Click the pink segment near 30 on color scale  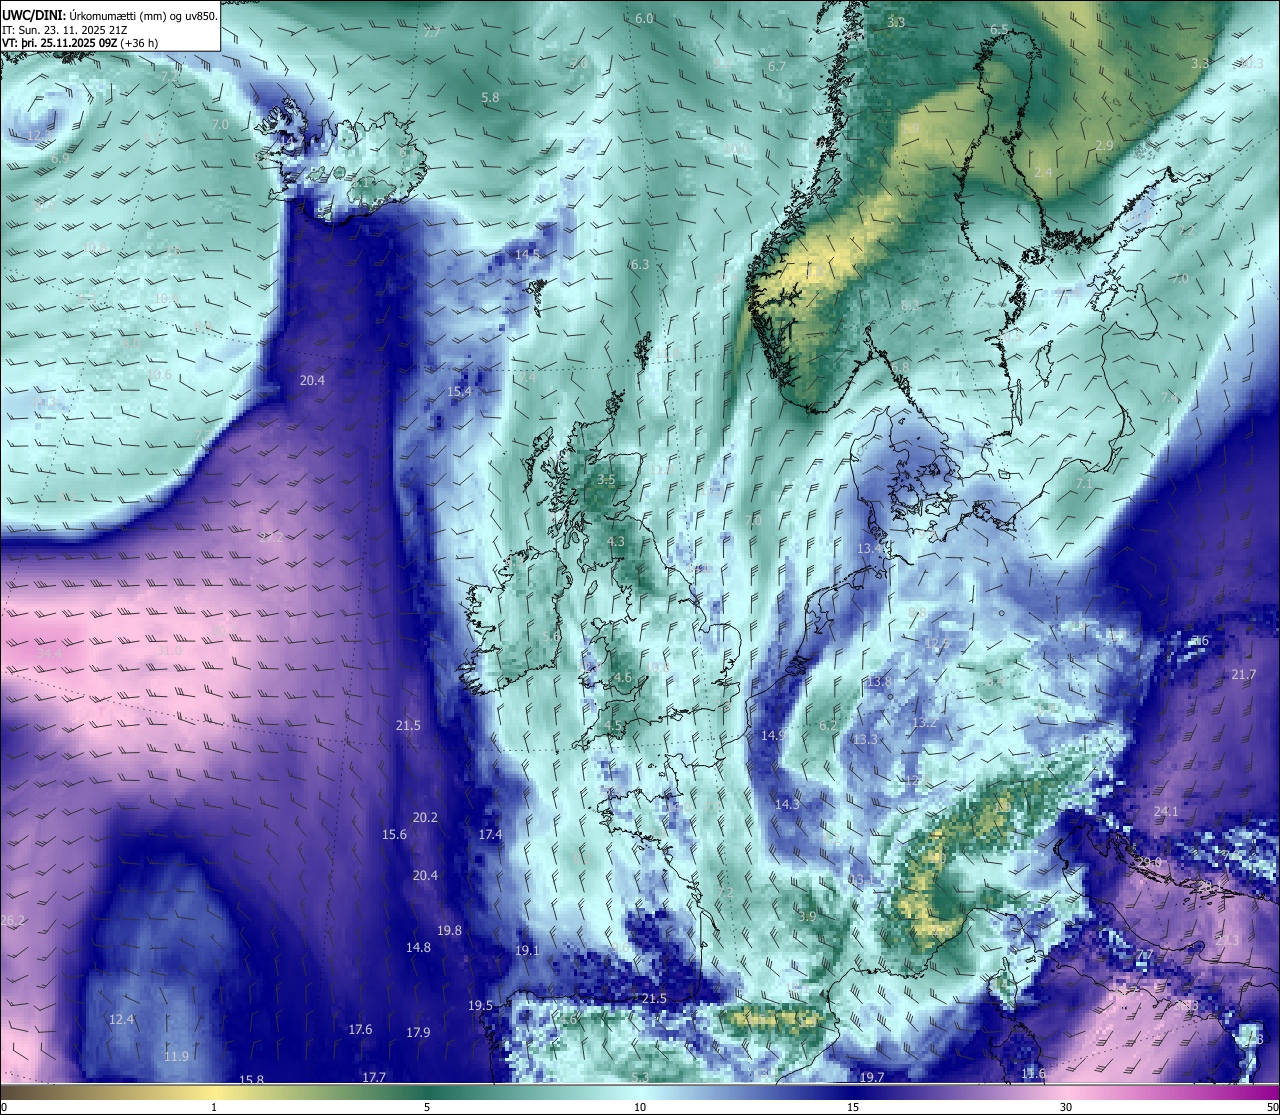point(1066,1091)
